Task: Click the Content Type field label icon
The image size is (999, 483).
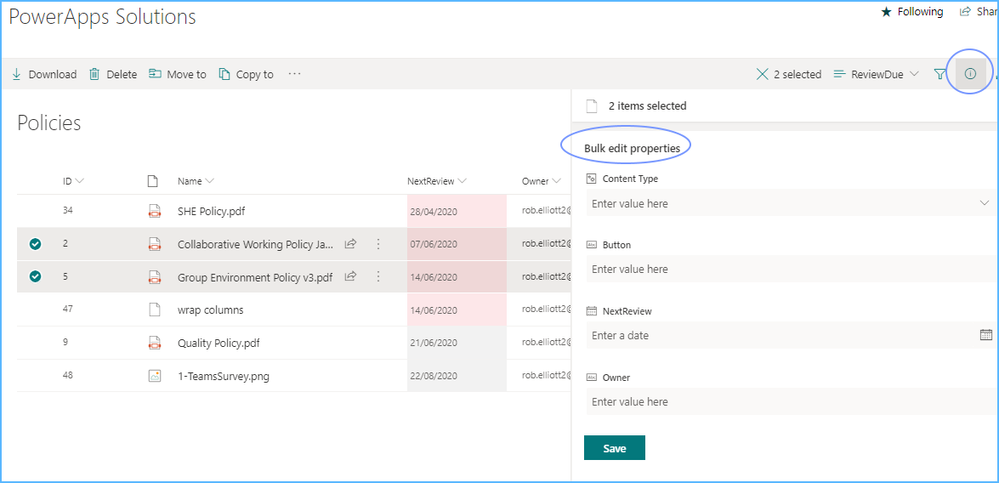Action: pos(591,178)
